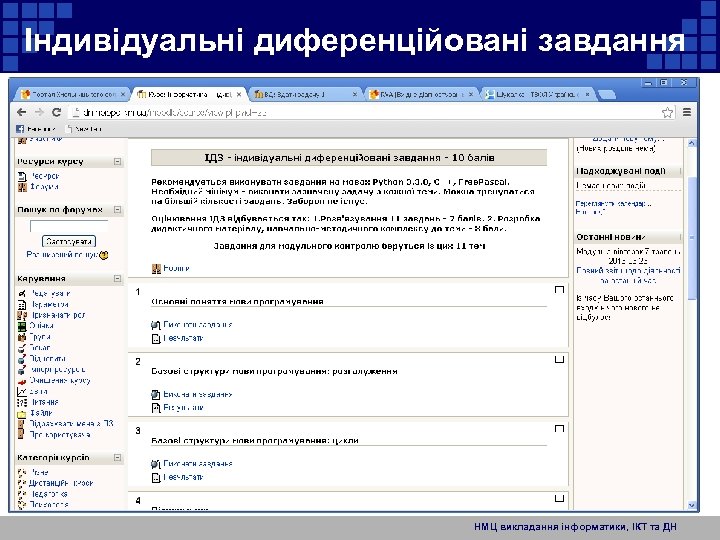720x540 pixels.
Task: Click Редагувати in the Керування block
Action: (x=50, y=293)
